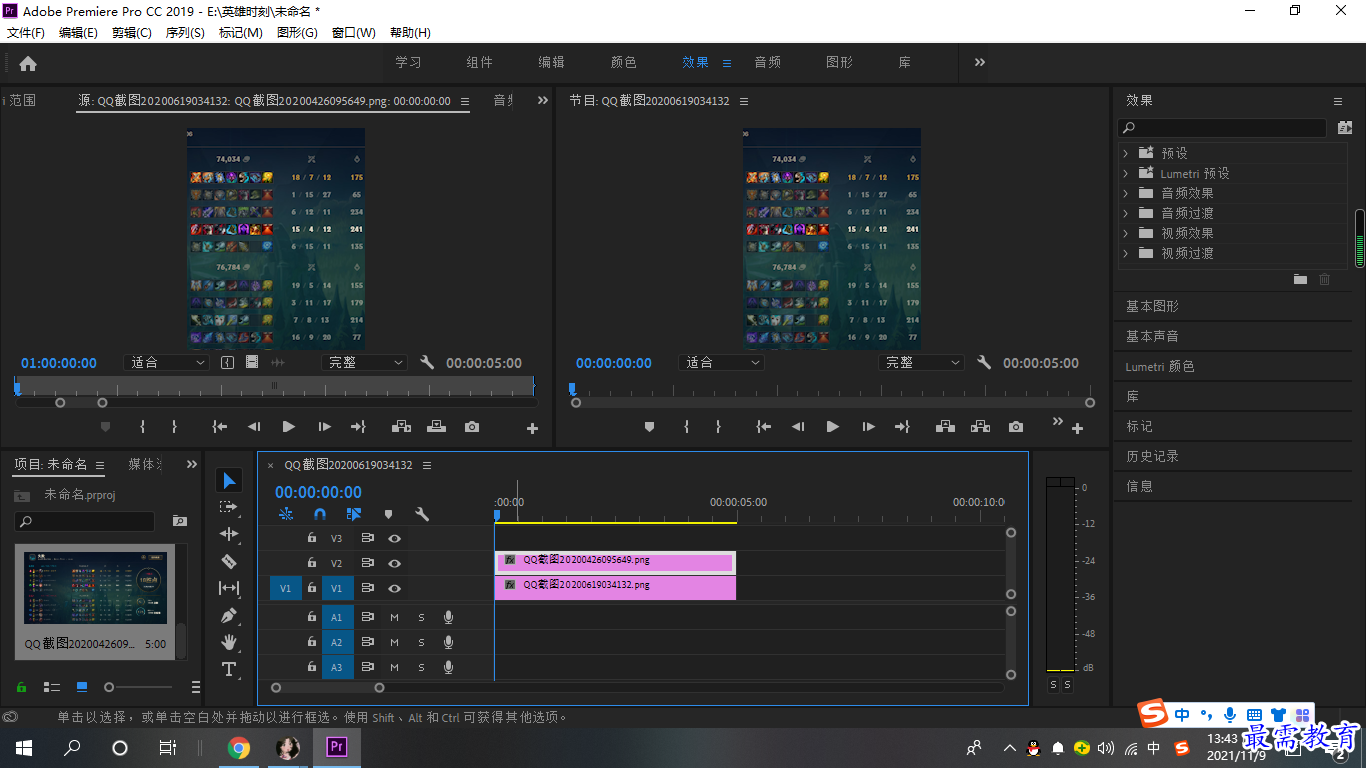
Task: Switch Project panel to list view
Action: point(52,687)
